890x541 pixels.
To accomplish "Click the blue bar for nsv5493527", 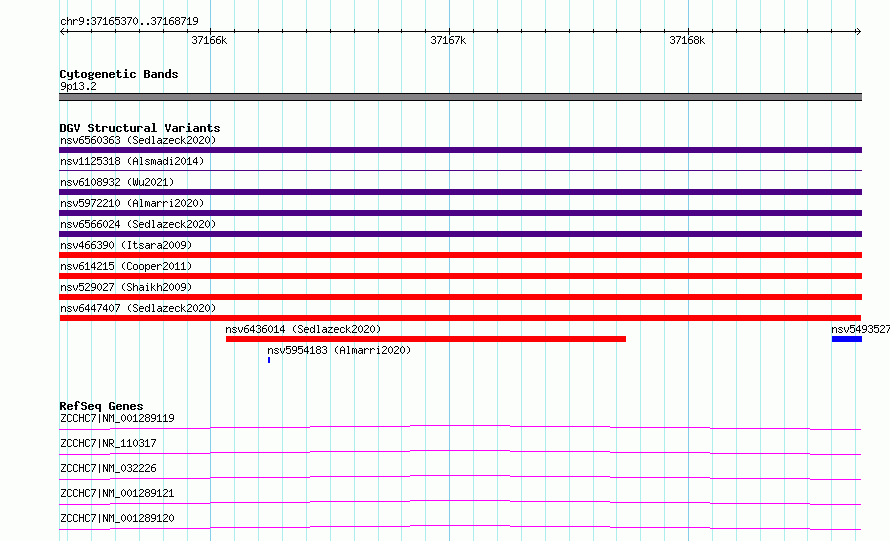I will point(847,339).
